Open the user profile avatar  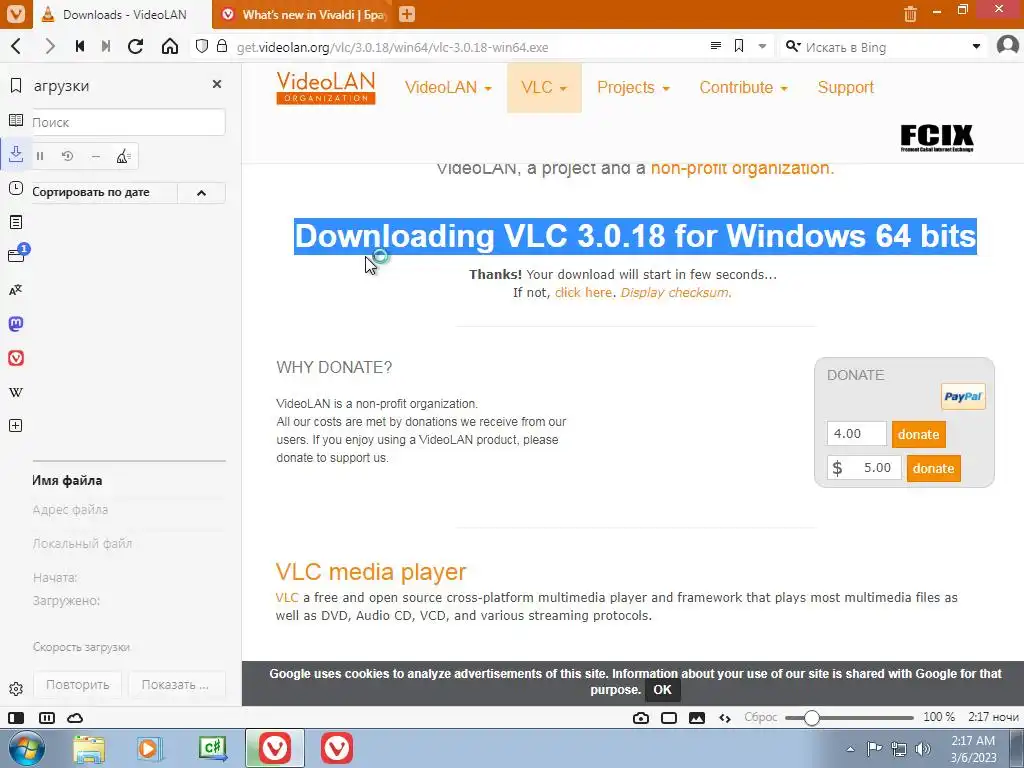click(1008, 46)
